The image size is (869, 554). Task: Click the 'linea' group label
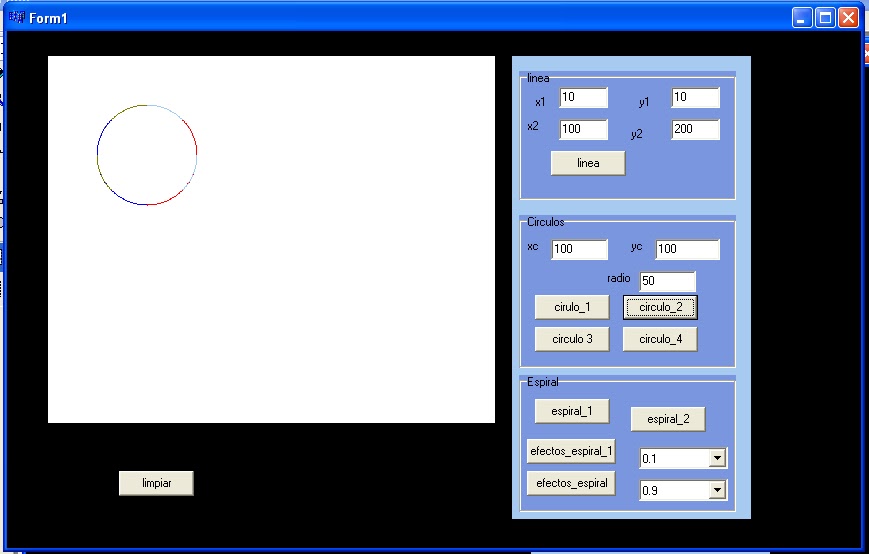pyautogui.click(x=538, y=78)
